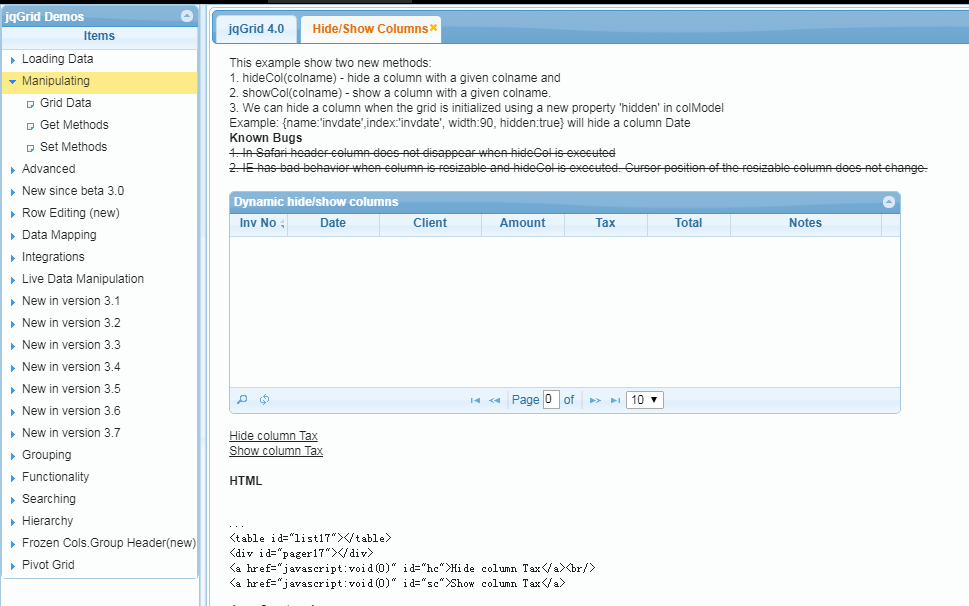
Task: Click the Dynamic hide/show columns title
Action: tap(316, 202)
